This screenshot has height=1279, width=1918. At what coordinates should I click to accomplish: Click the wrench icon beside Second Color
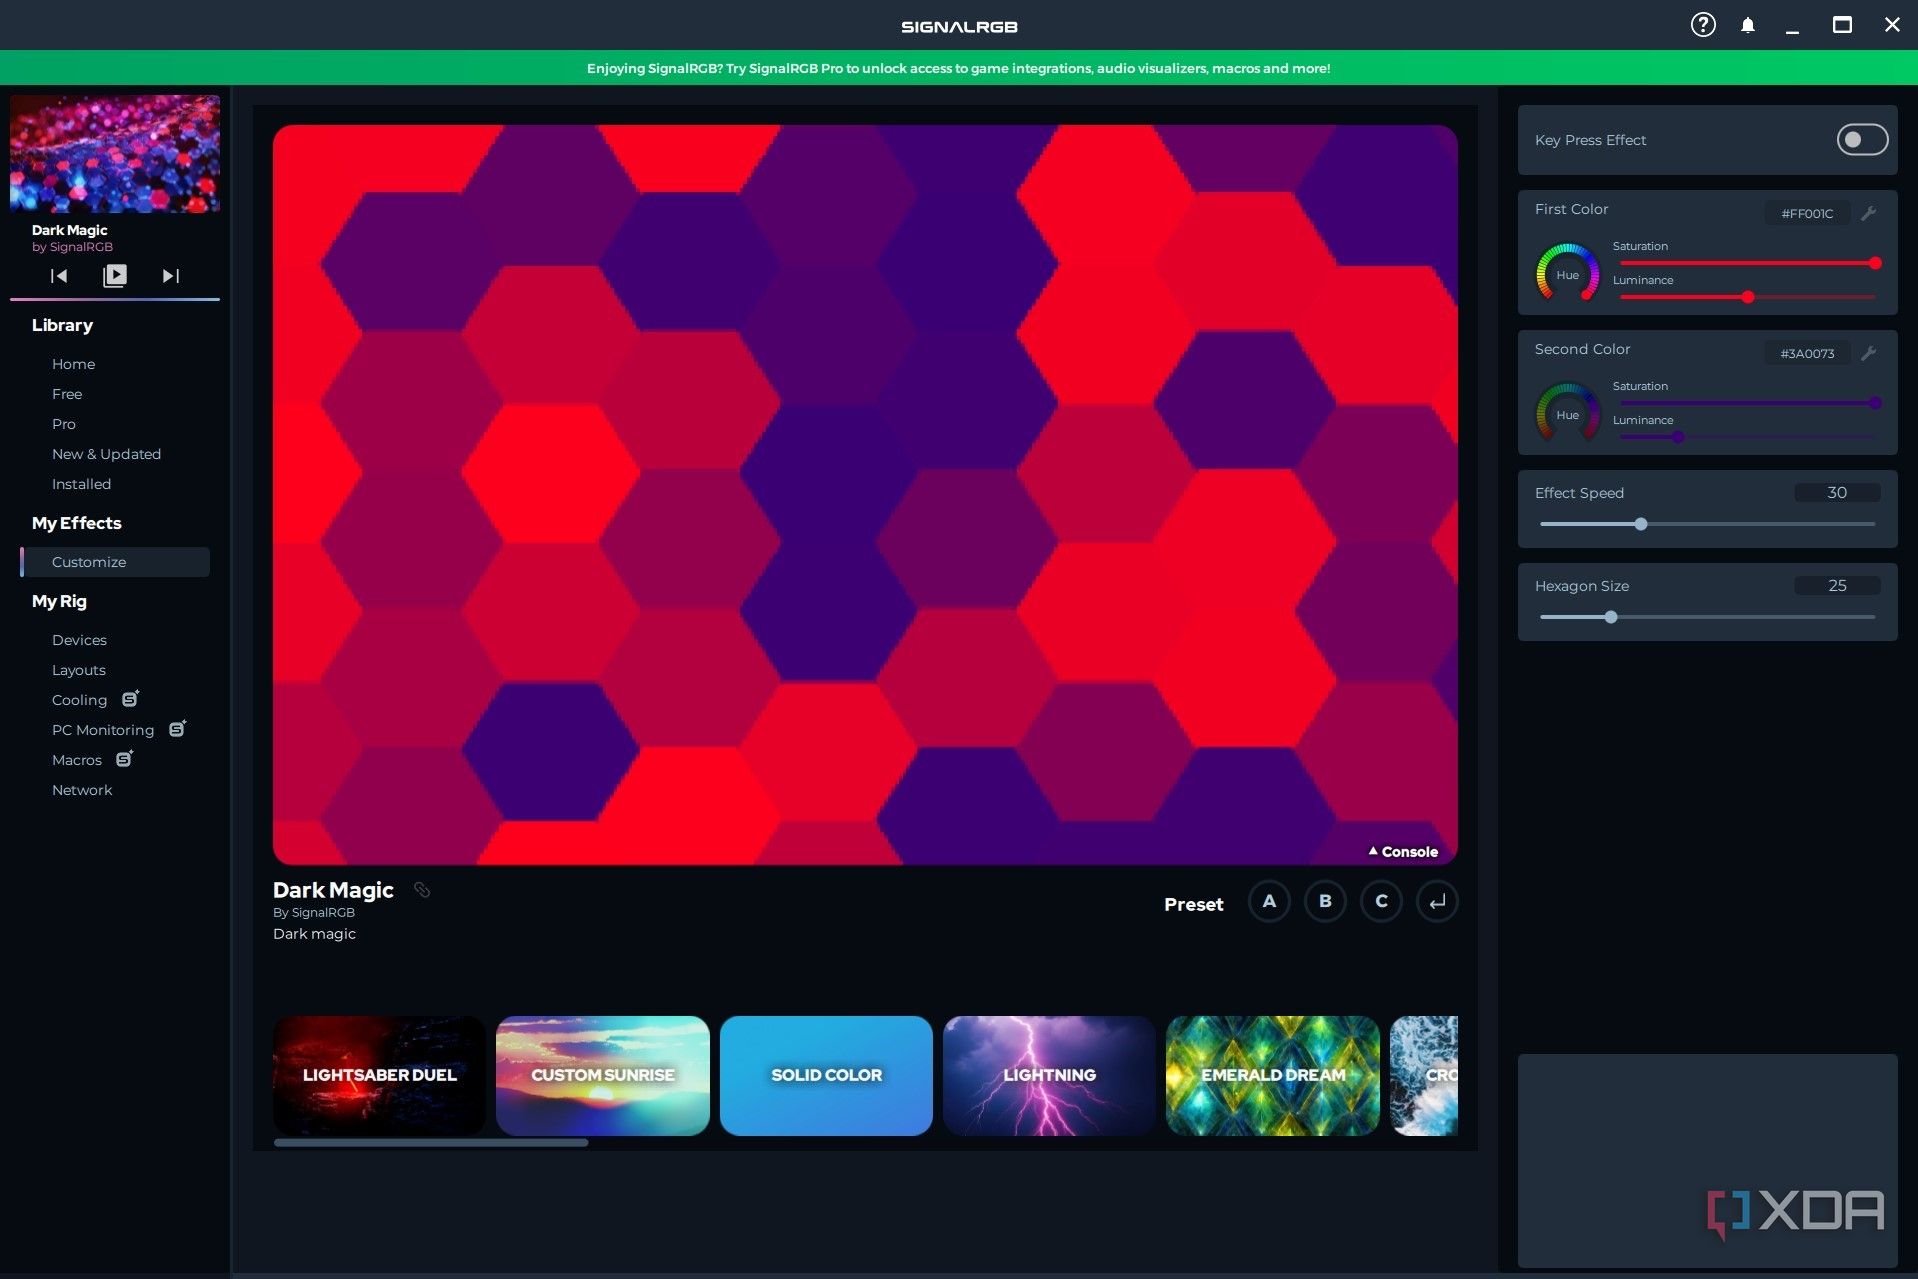[x=1868, y=353]
